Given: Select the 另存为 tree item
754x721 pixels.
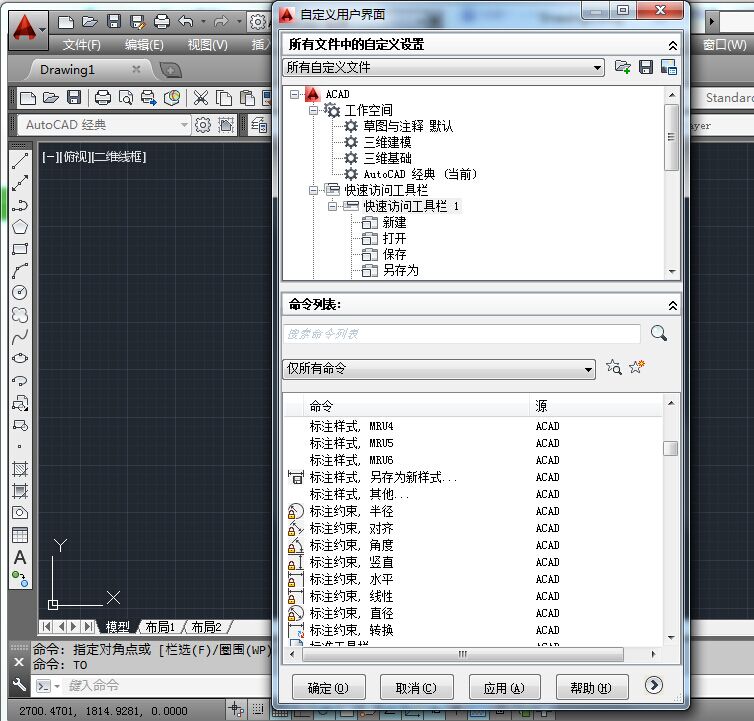Looking at the screenshot, I should click(401, 270).
